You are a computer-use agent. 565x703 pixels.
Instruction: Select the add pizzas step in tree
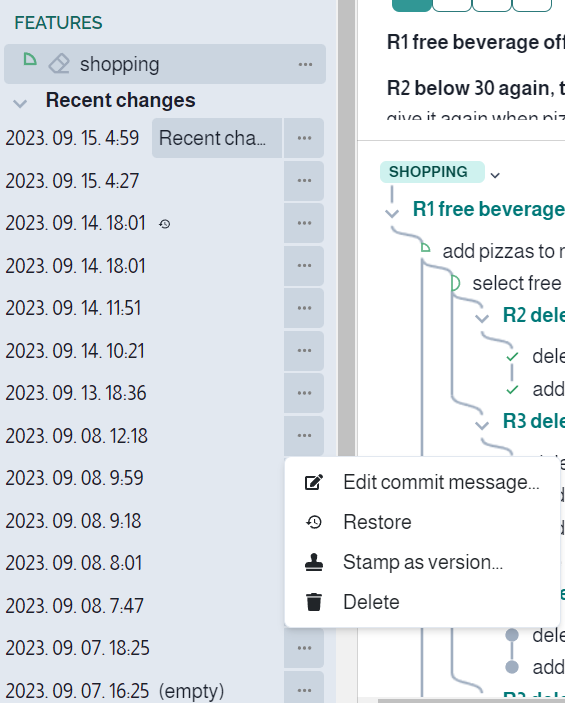tap(503, 251)
